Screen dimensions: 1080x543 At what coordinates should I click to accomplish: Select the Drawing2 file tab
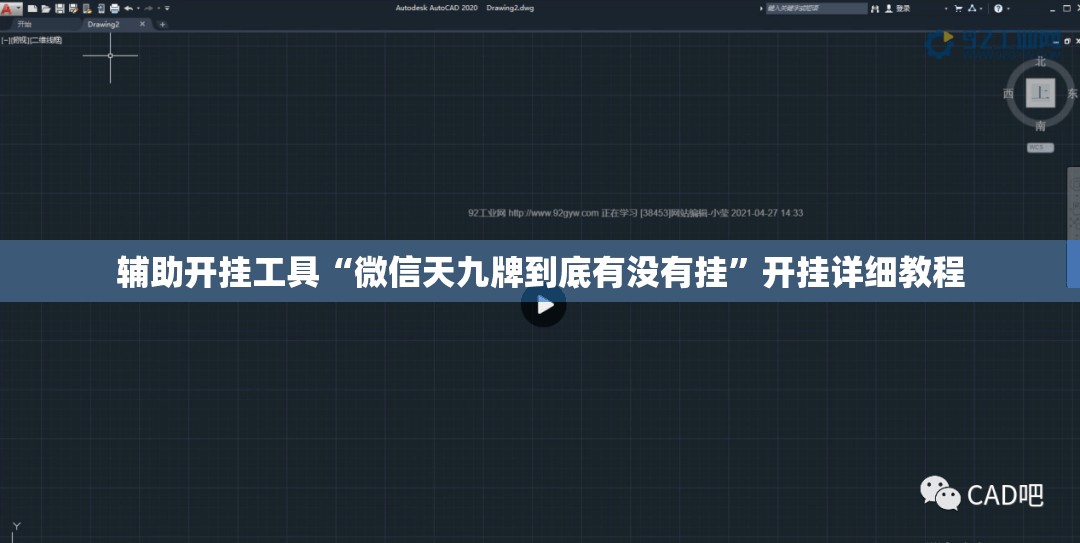point(103,24)
